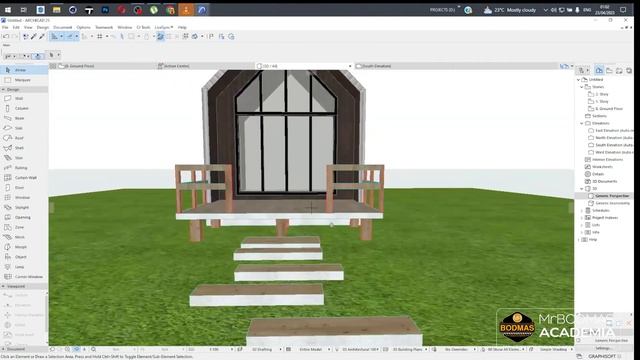The image size is (640, 360).
Task: Select the Stair tool
Action: (x=24, y=158)
